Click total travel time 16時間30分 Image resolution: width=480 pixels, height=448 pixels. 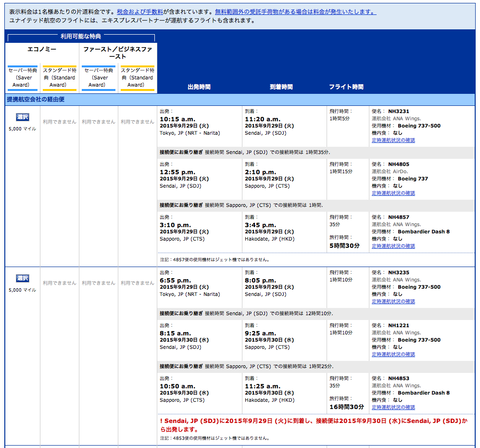click(347, 407)
